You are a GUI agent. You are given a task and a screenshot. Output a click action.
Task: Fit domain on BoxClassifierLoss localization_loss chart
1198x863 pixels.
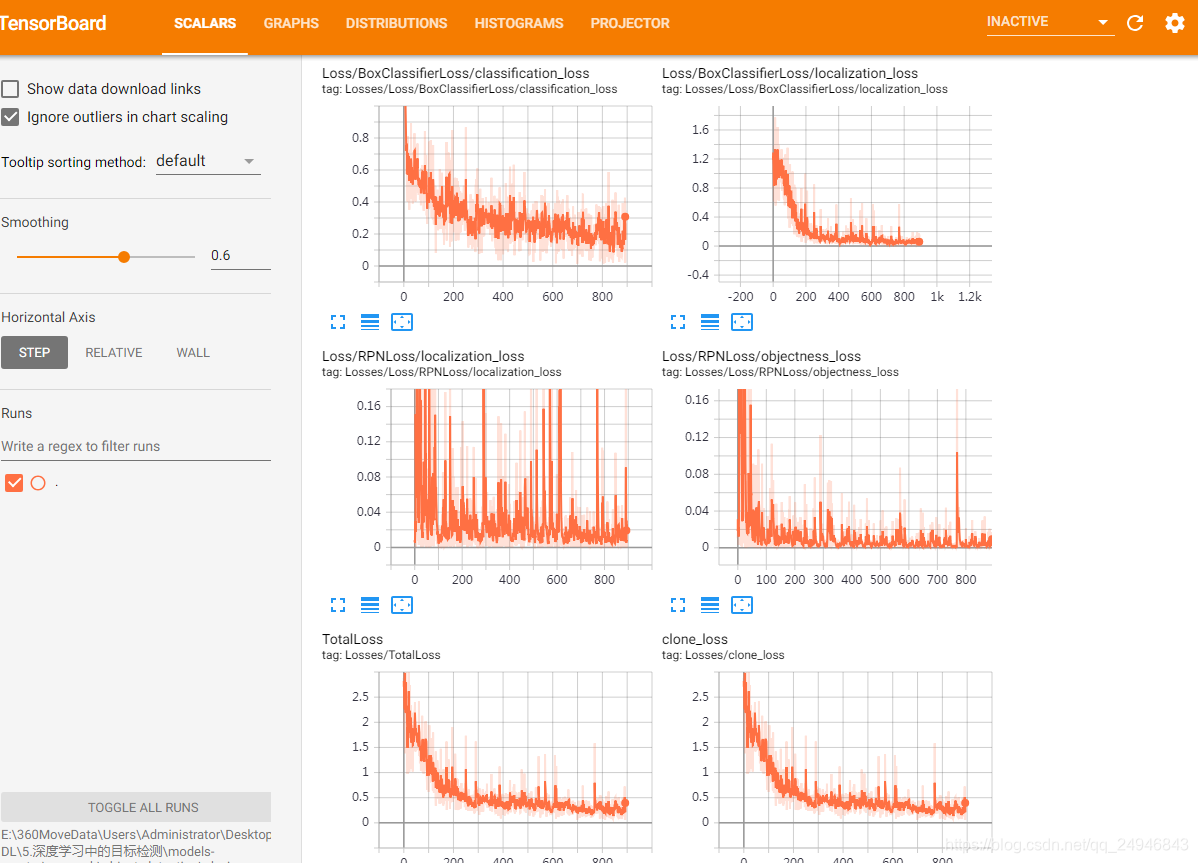[x=742, y=322]
